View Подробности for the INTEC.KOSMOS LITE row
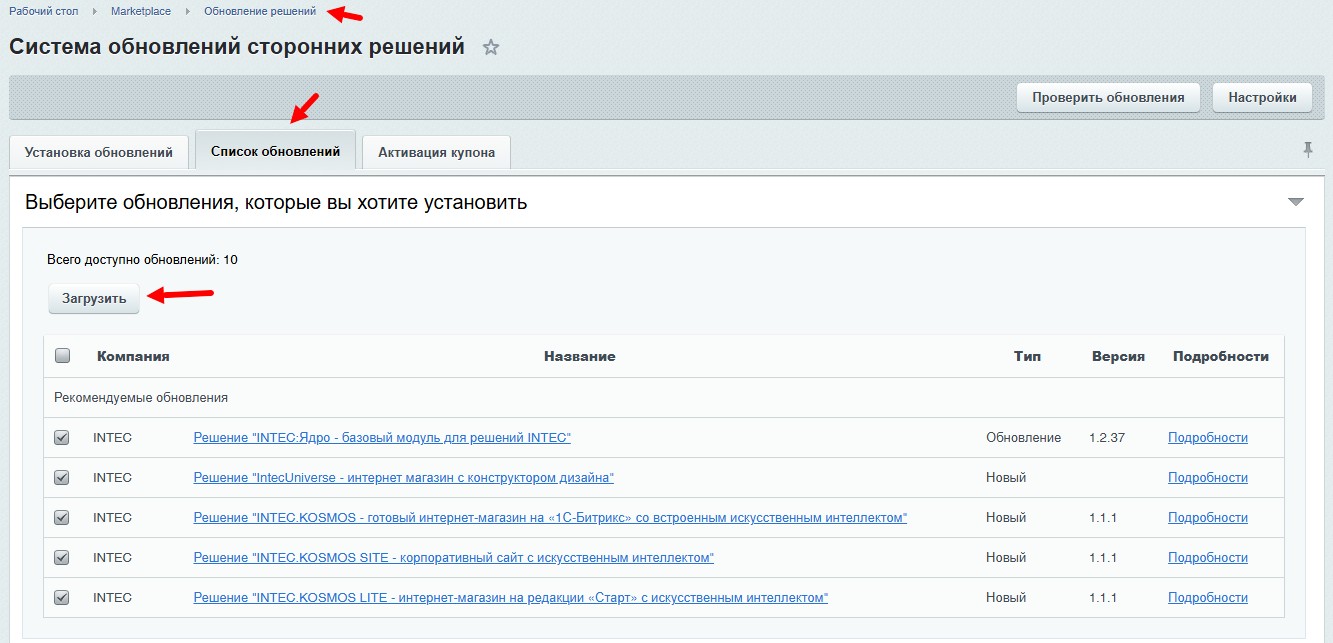Screen dimensions: 1333x643 (x=1208, y=597)
